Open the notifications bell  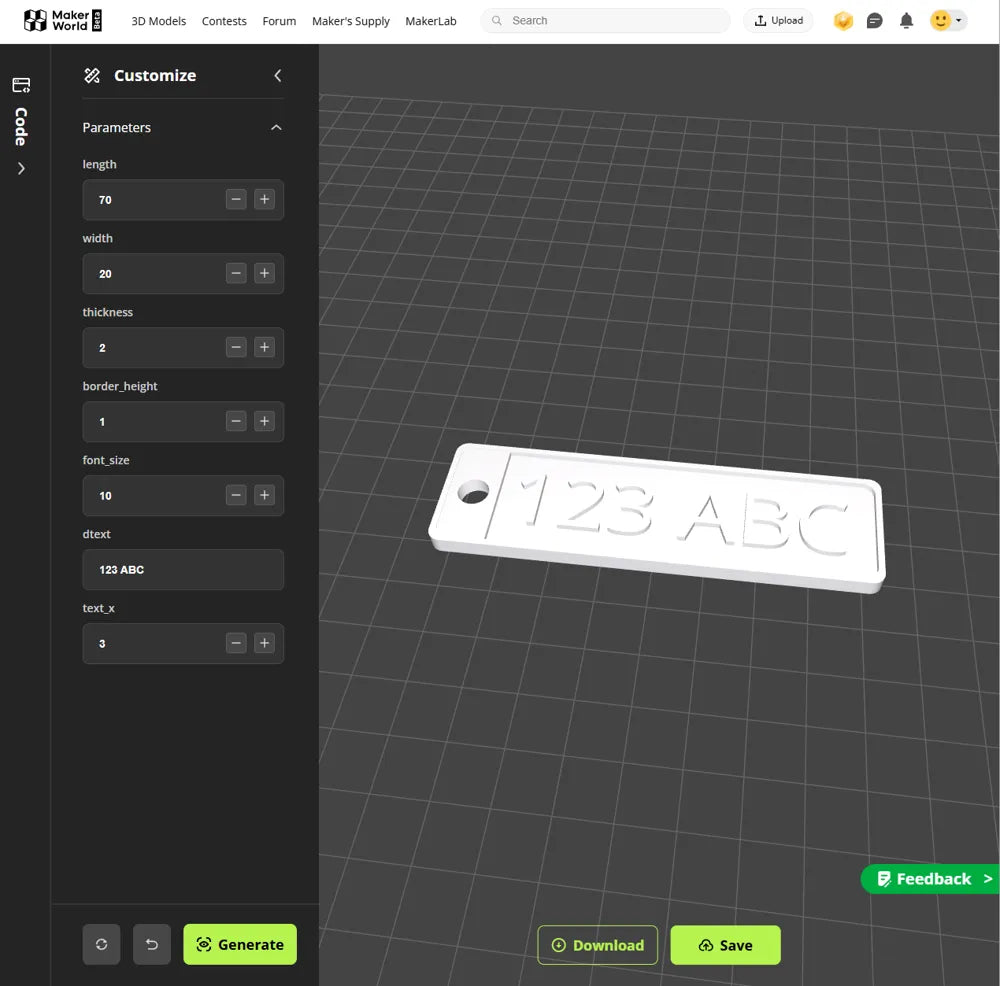(x=907, y=19)
